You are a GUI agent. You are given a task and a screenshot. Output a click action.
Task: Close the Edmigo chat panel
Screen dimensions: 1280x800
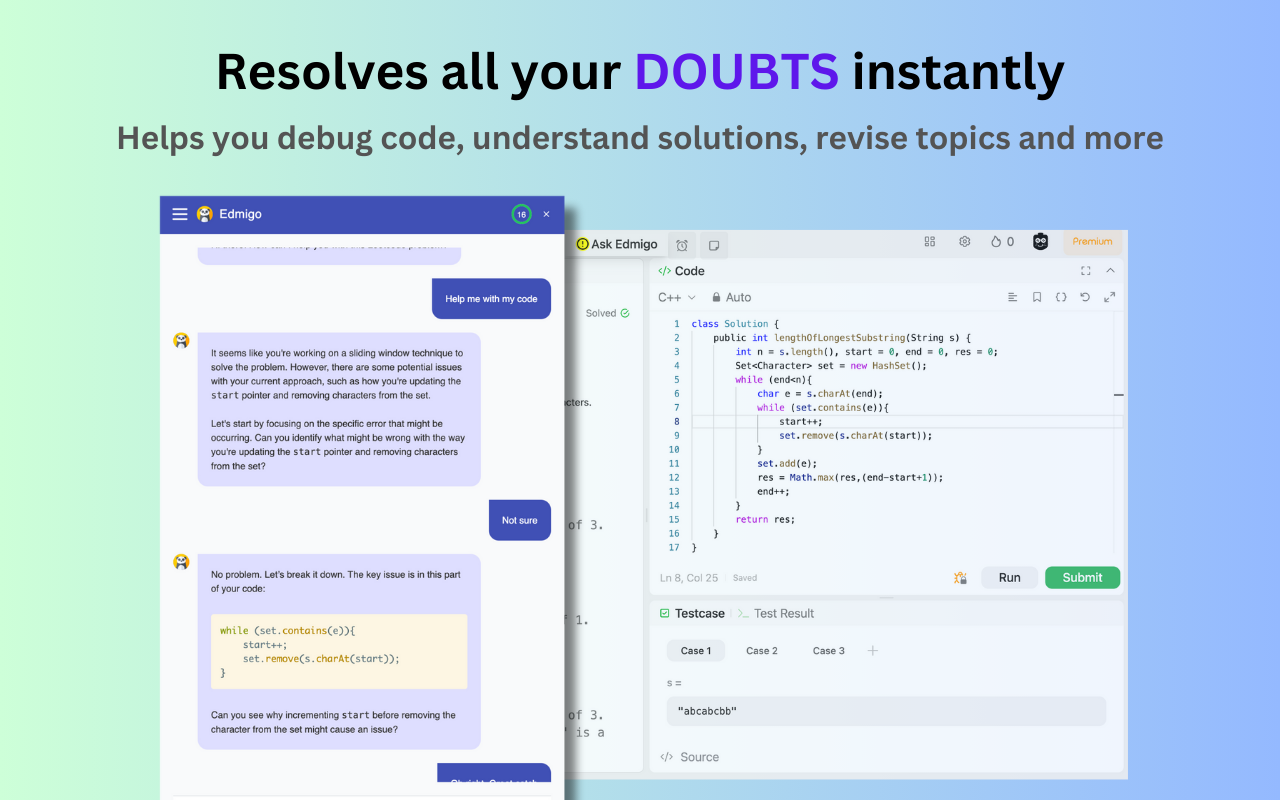pyautogui.click(x=546, y=214)
